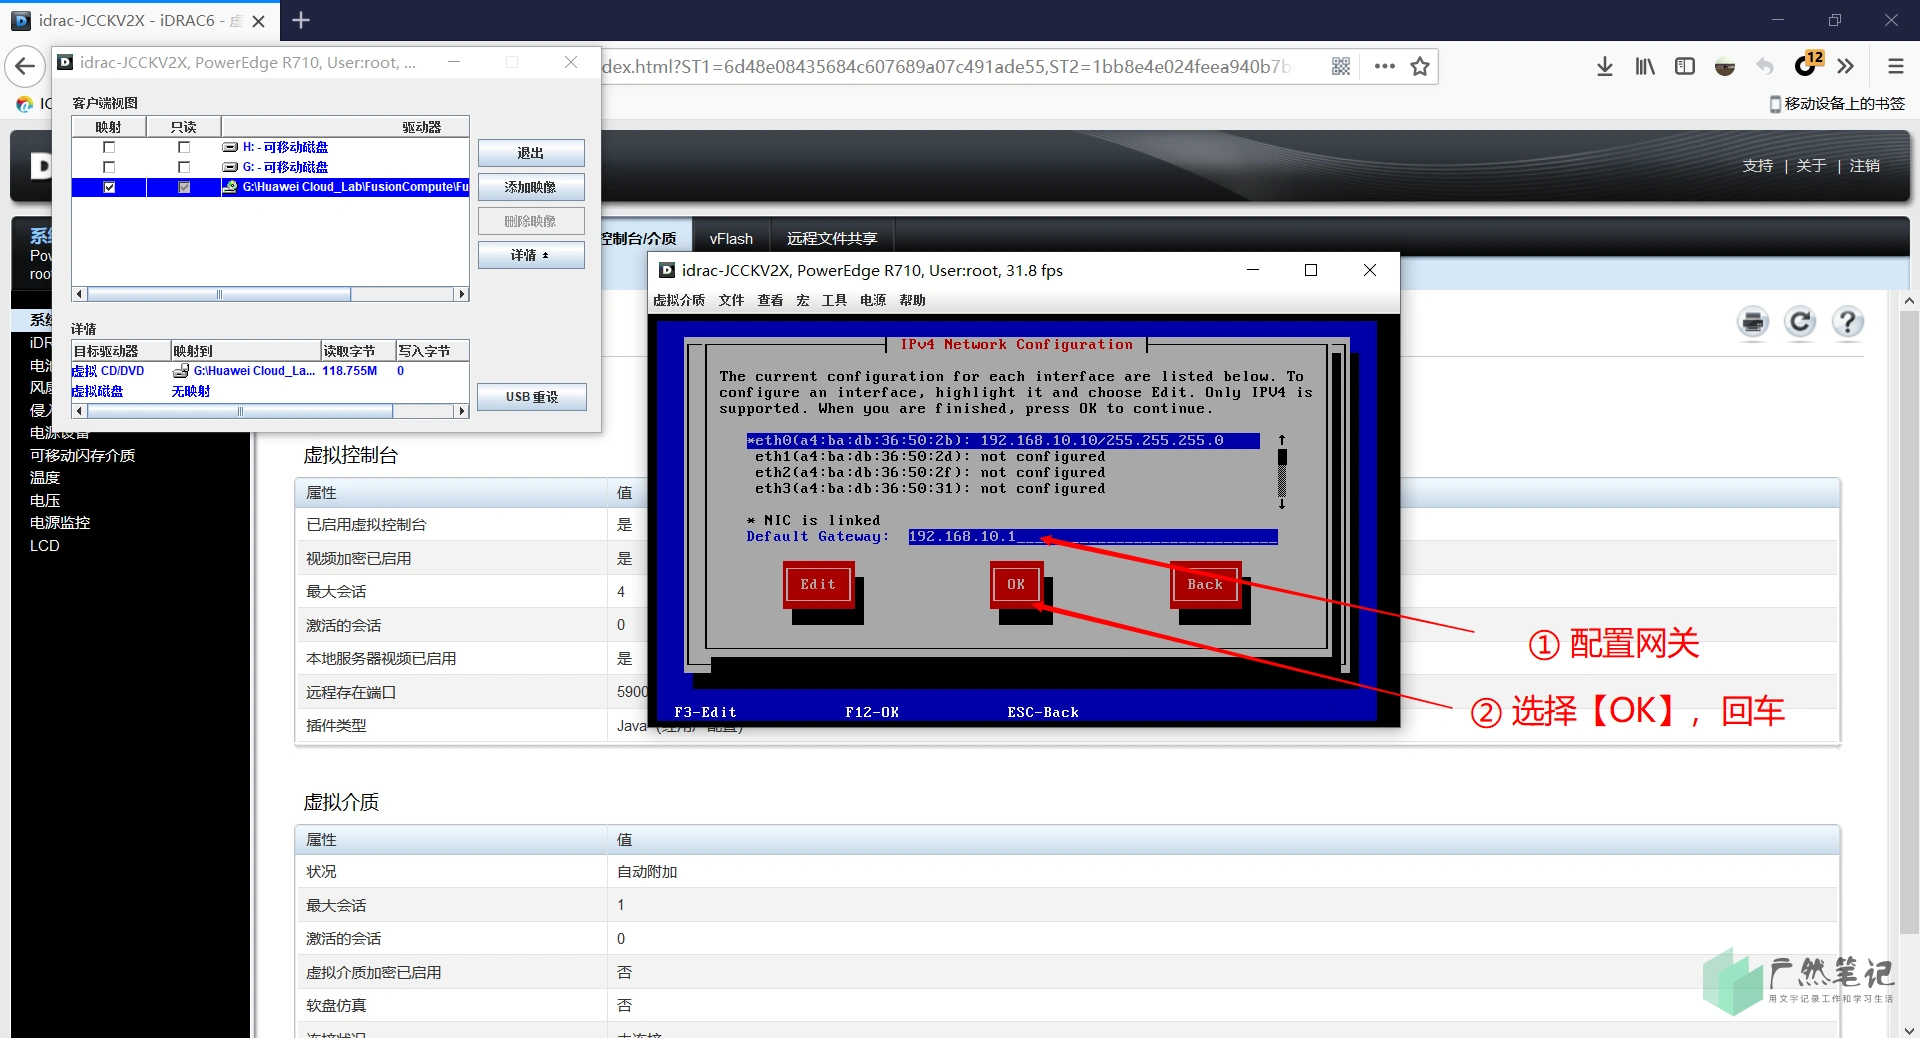The height and width of the screenshot is (1038, 1920).
Task: Close the idrac-JCCKV2X browser tab
Action: pyautogui.click(x=258, y=20)
